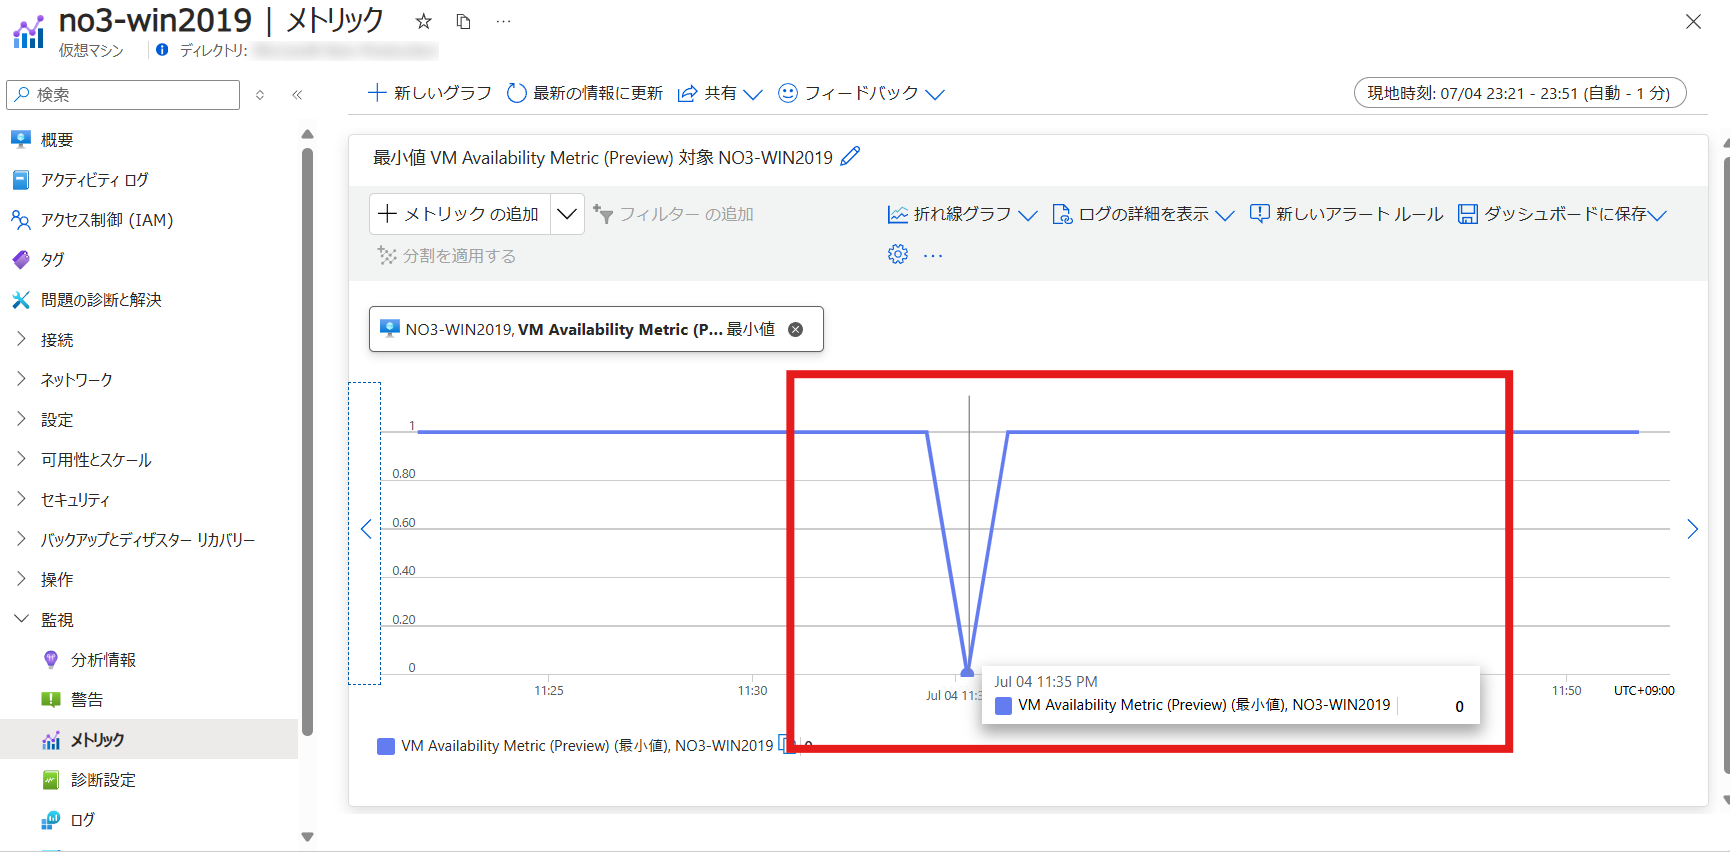Image resolution: width=1730 pixels, height=852 pixels.
Task: Open アクティビティ ログ in sidebar
Action: tap(94, 180)
